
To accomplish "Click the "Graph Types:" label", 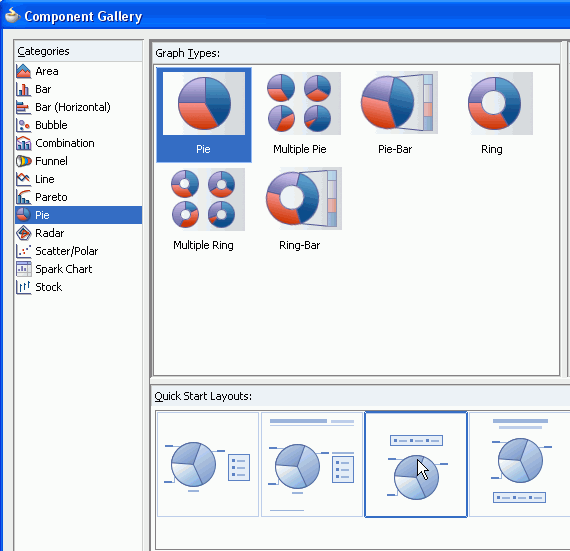I will [188, 53].
